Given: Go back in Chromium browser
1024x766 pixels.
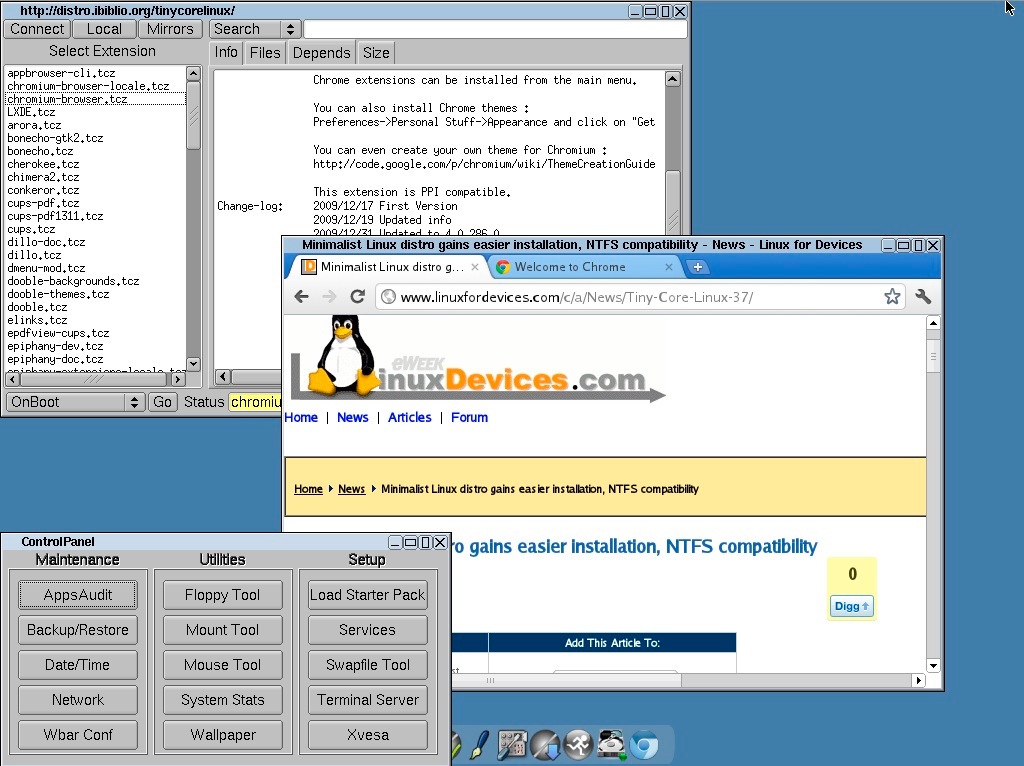Looking at the screenshot, I should [301, 297].
